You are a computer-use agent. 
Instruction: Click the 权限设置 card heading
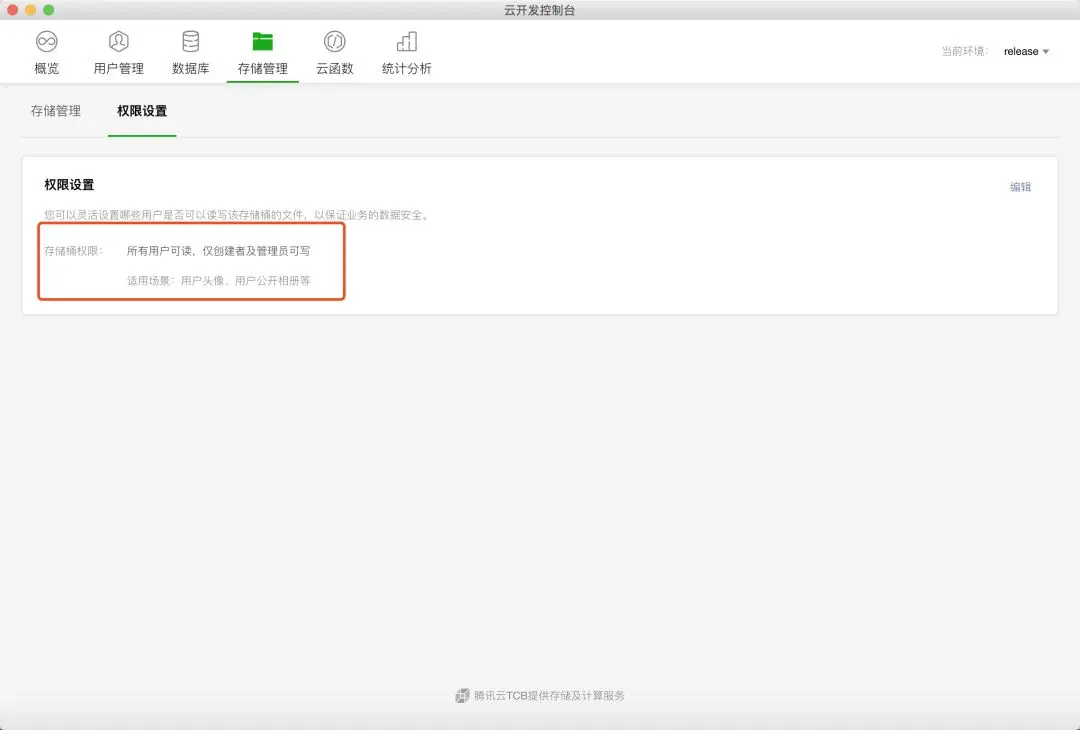[69, 185]
